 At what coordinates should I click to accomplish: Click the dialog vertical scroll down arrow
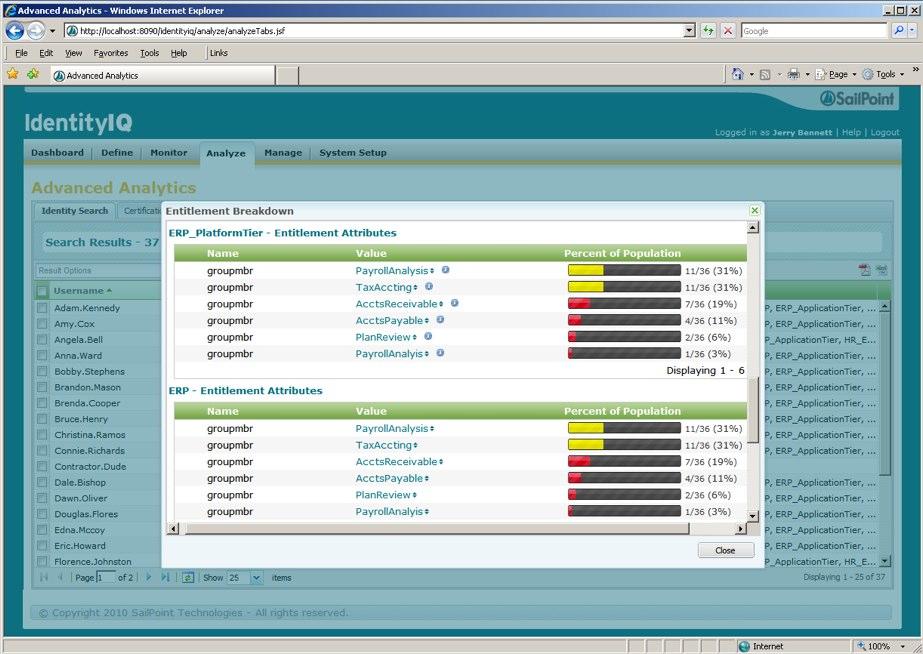click(752, 516)
